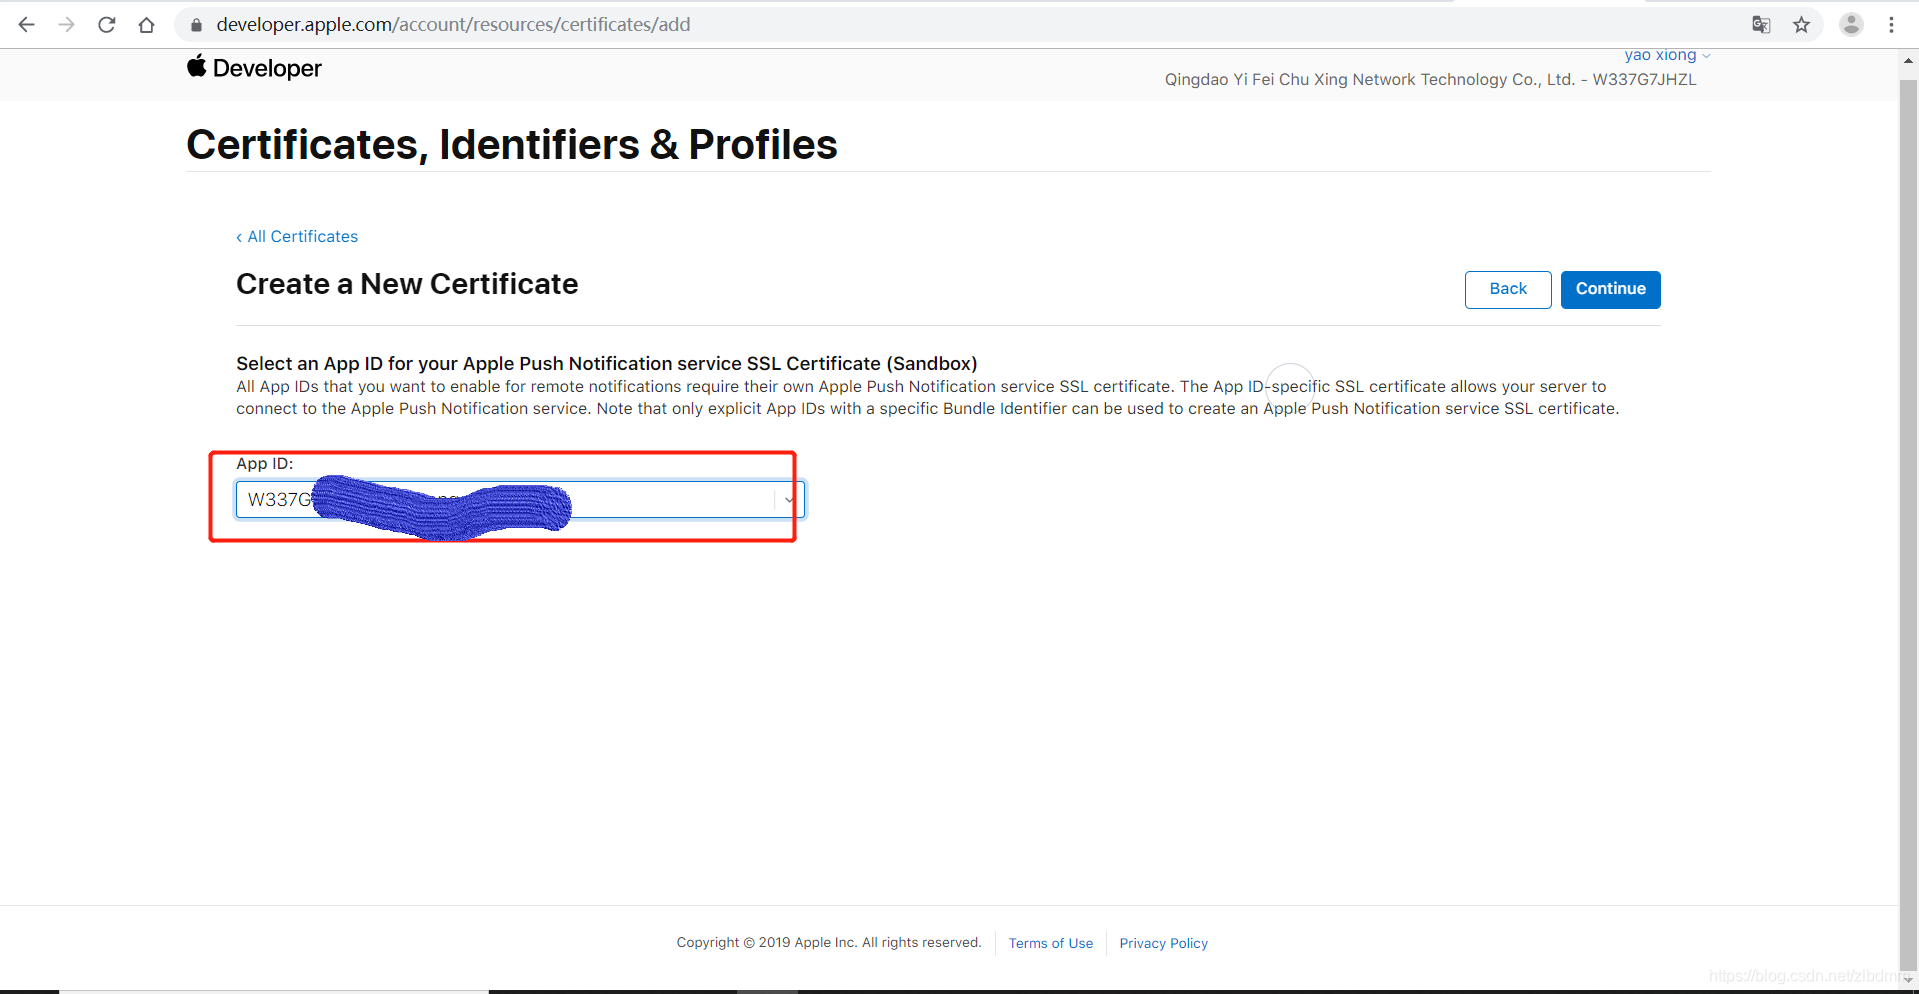Click the scrollbar up arrow

click(x=1908, y=60)
